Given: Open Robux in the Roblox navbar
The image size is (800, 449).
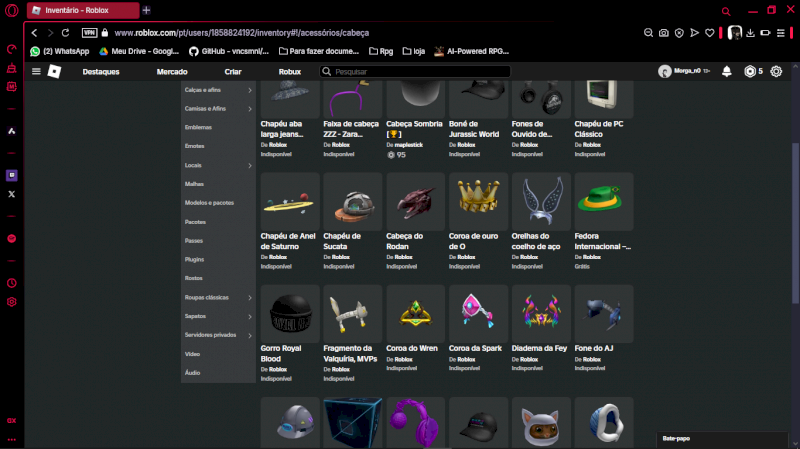Looking at the screenshot, I should pos(290,72).
